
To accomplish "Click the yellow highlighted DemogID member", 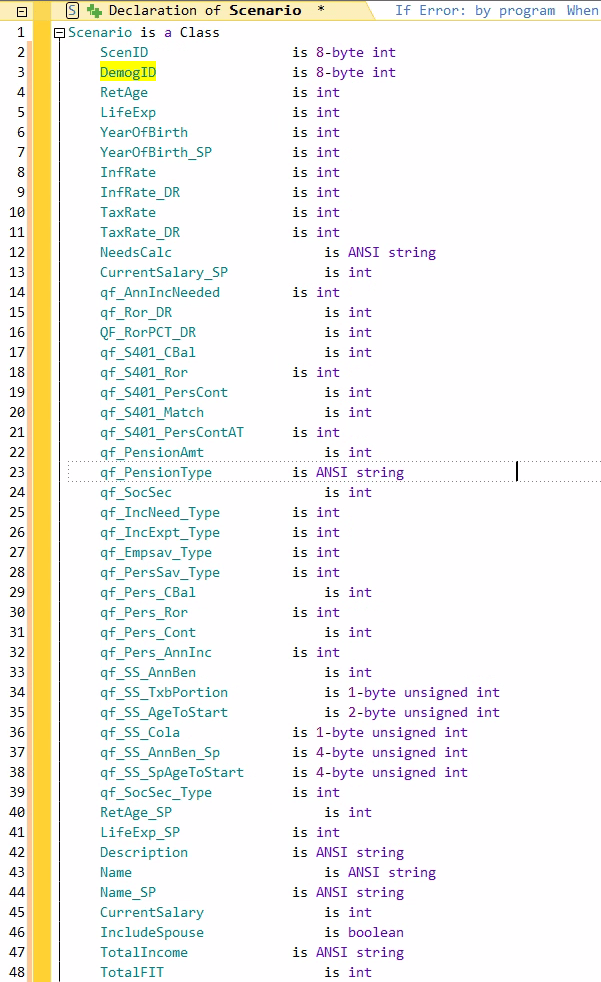I will point(128,72).
